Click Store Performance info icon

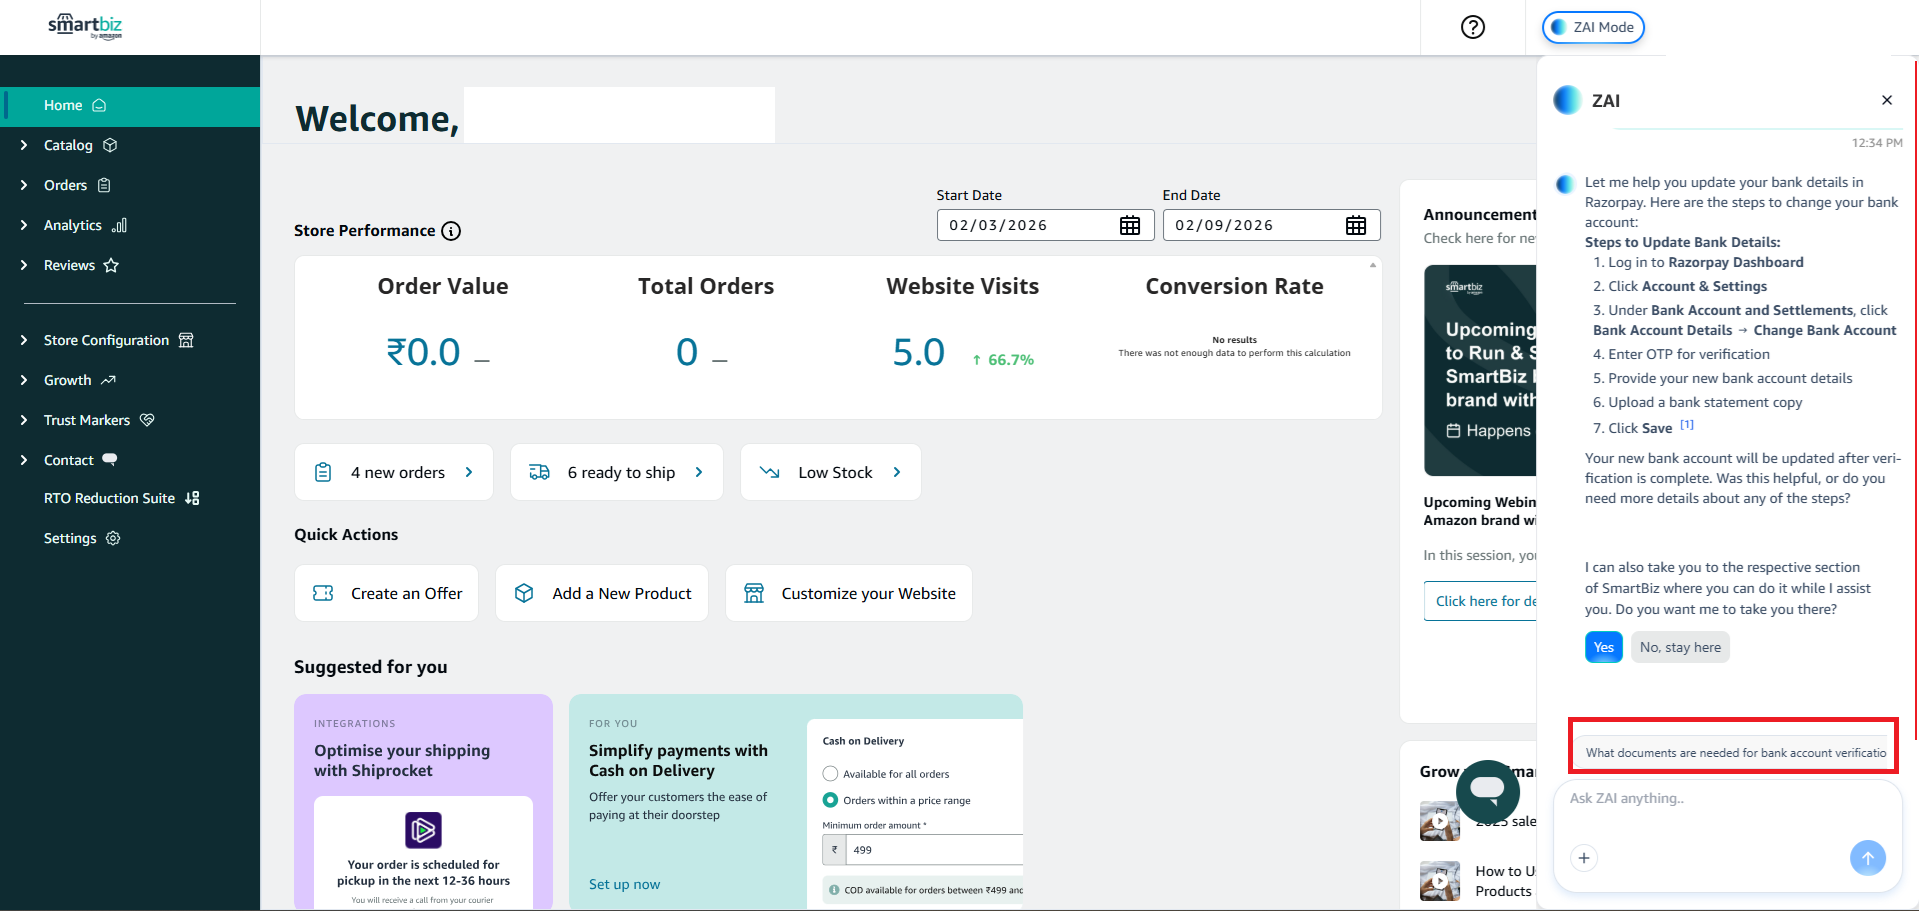tap(451, 231)
